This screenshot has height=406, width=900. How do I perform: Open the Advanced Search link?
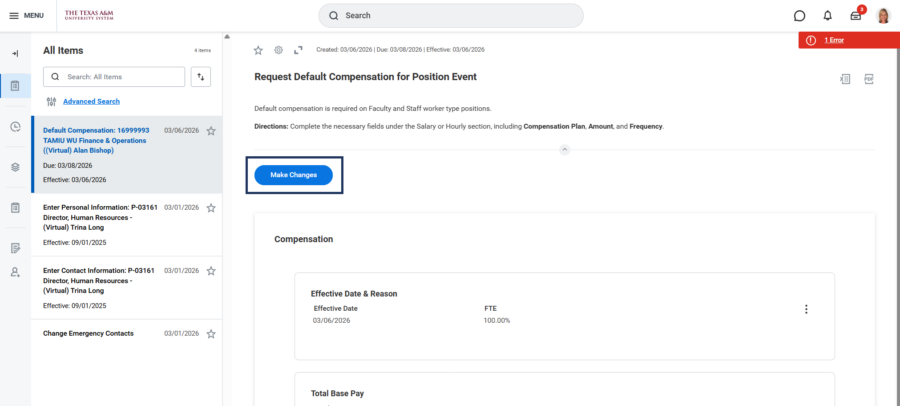pyautogui.click(x=91, y=102)
